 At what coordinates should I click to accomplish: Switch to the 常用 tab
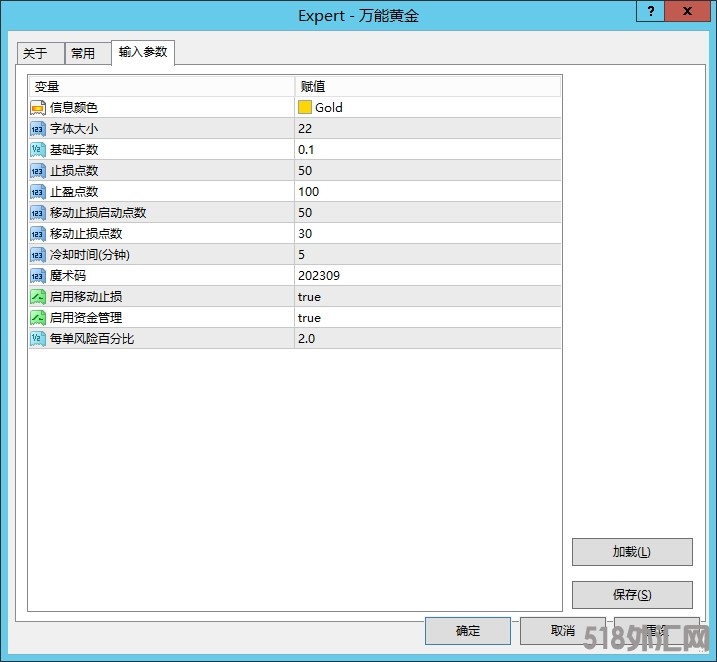coord(88,53)
